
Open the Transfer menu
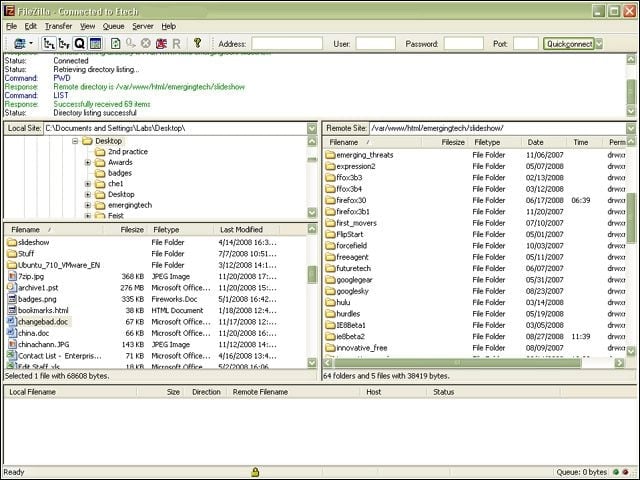point(58,26)
